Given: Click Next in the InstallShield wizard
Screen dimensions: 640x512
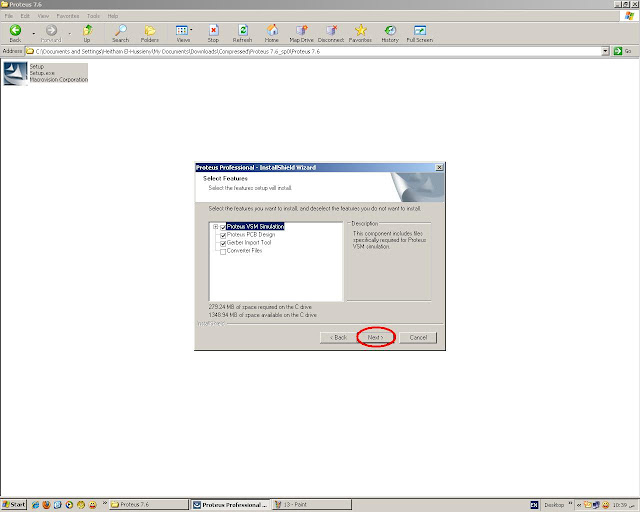Looking at the screenshot, I should (376, 337).
